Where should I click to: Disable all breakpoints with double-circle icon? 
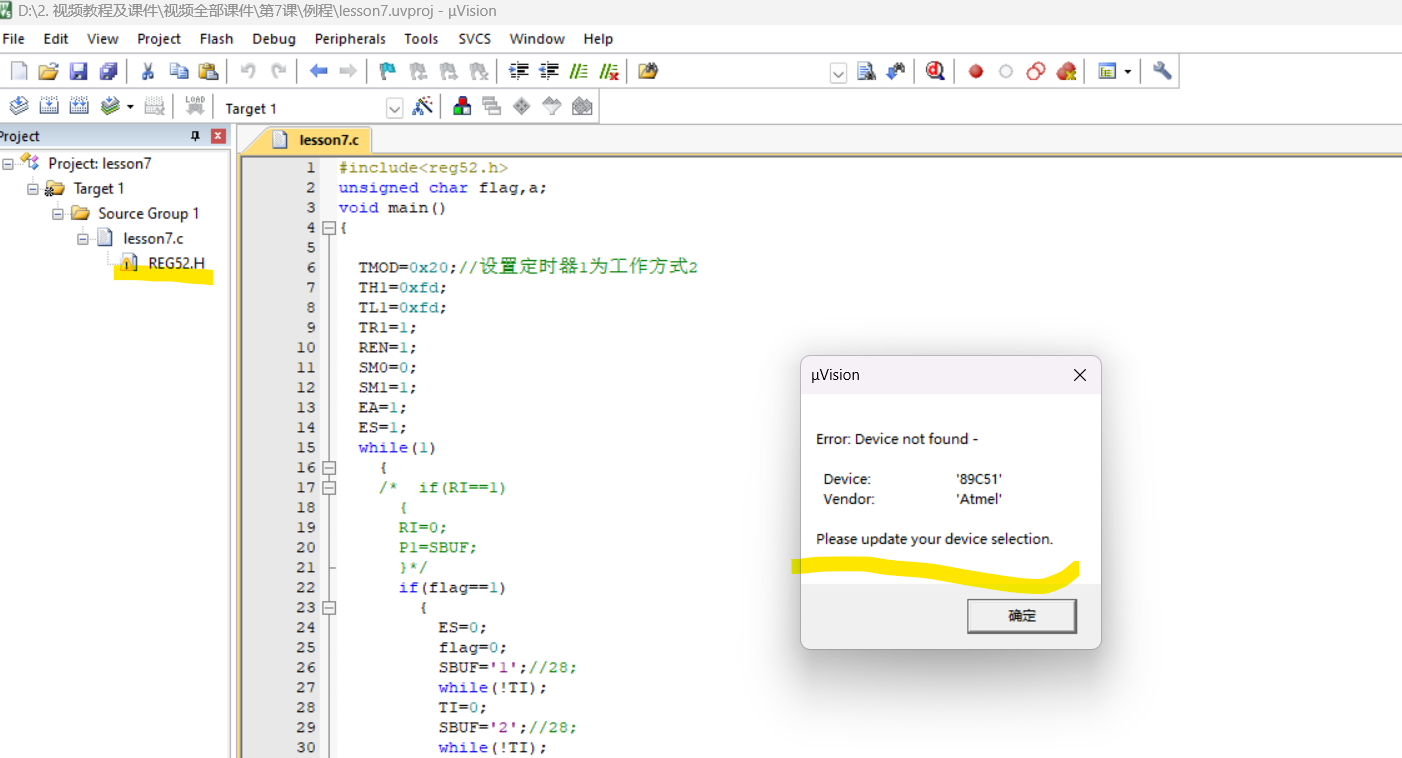point(1036,71)
